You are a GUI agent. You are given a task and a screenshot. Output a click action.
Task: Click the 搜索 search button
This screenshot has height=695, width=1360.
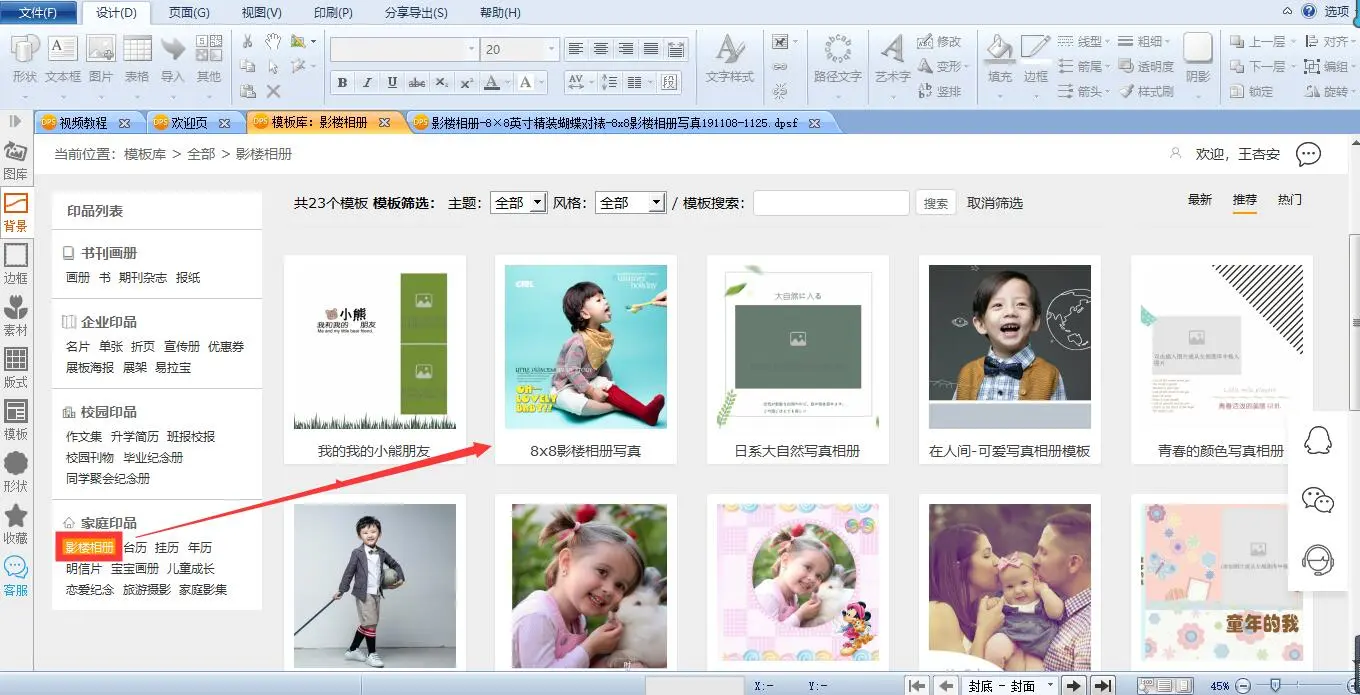pos(935,203)
